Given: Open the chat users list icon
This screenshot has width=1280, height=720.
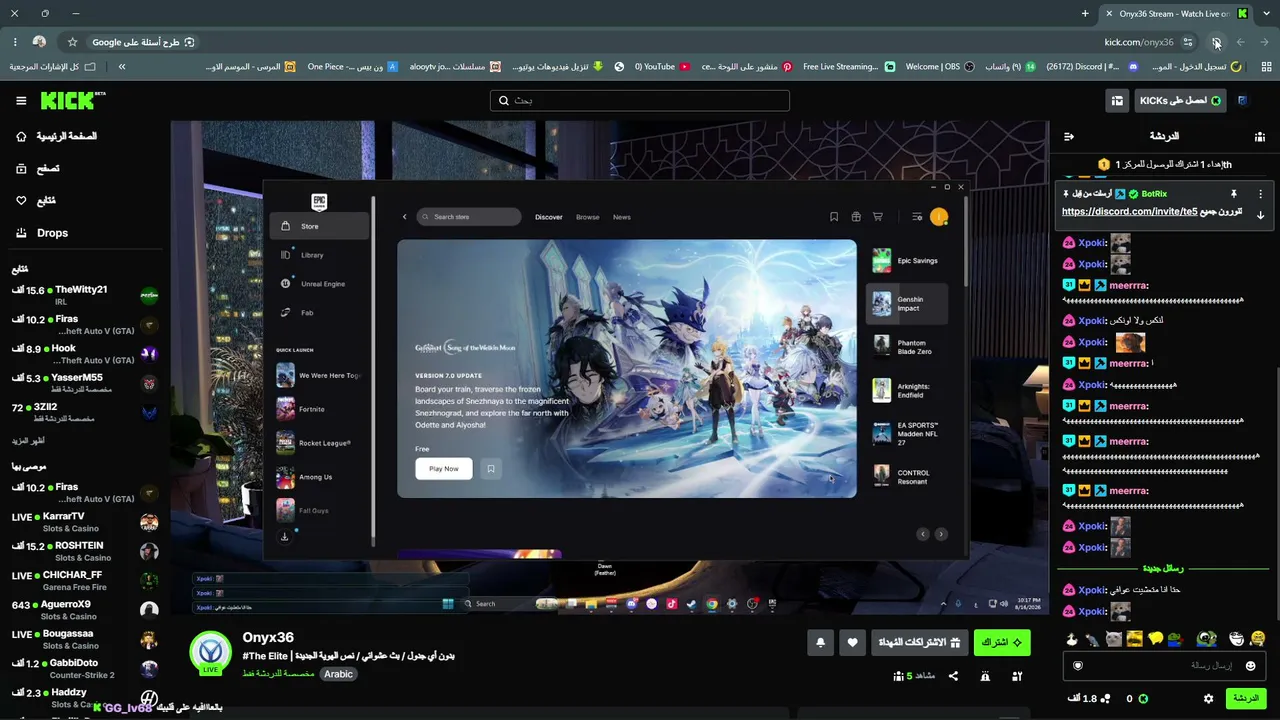Looking at the screenshot, I should click(1260, 136).
